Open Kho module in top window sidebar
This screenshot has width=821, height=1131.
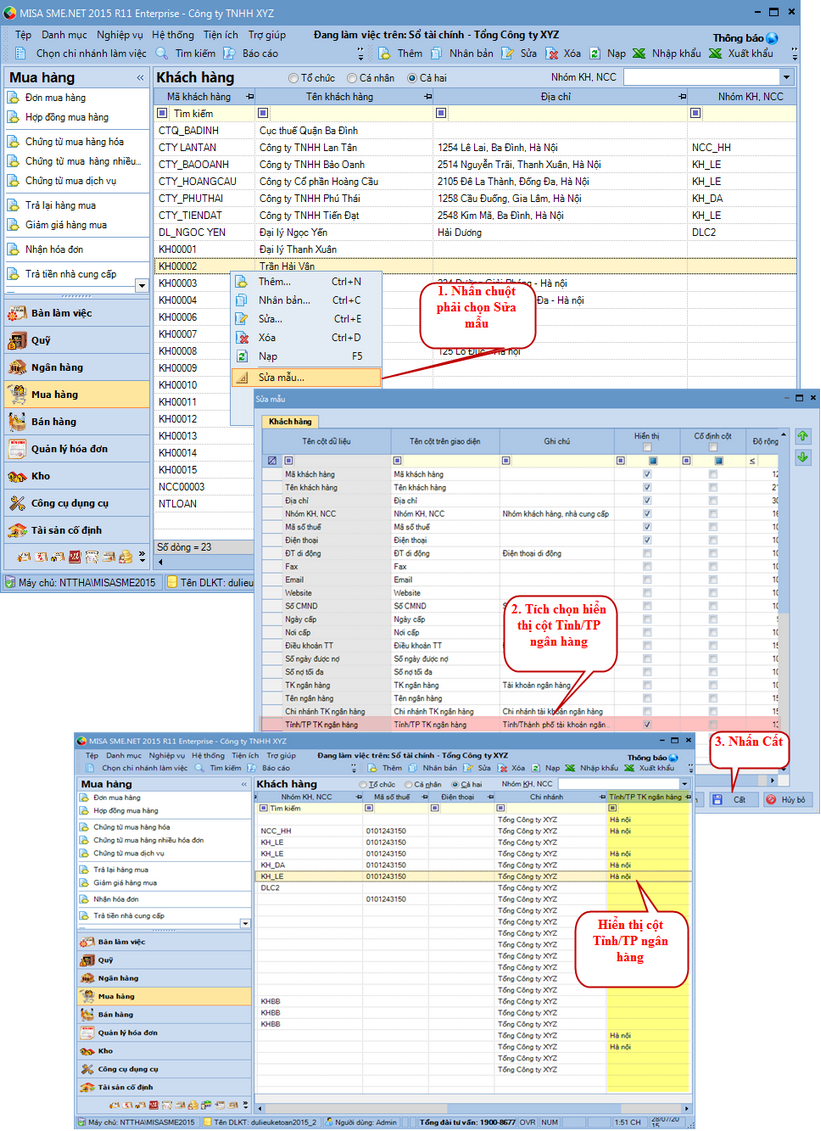pyautogui.click(x=76, y=476)
